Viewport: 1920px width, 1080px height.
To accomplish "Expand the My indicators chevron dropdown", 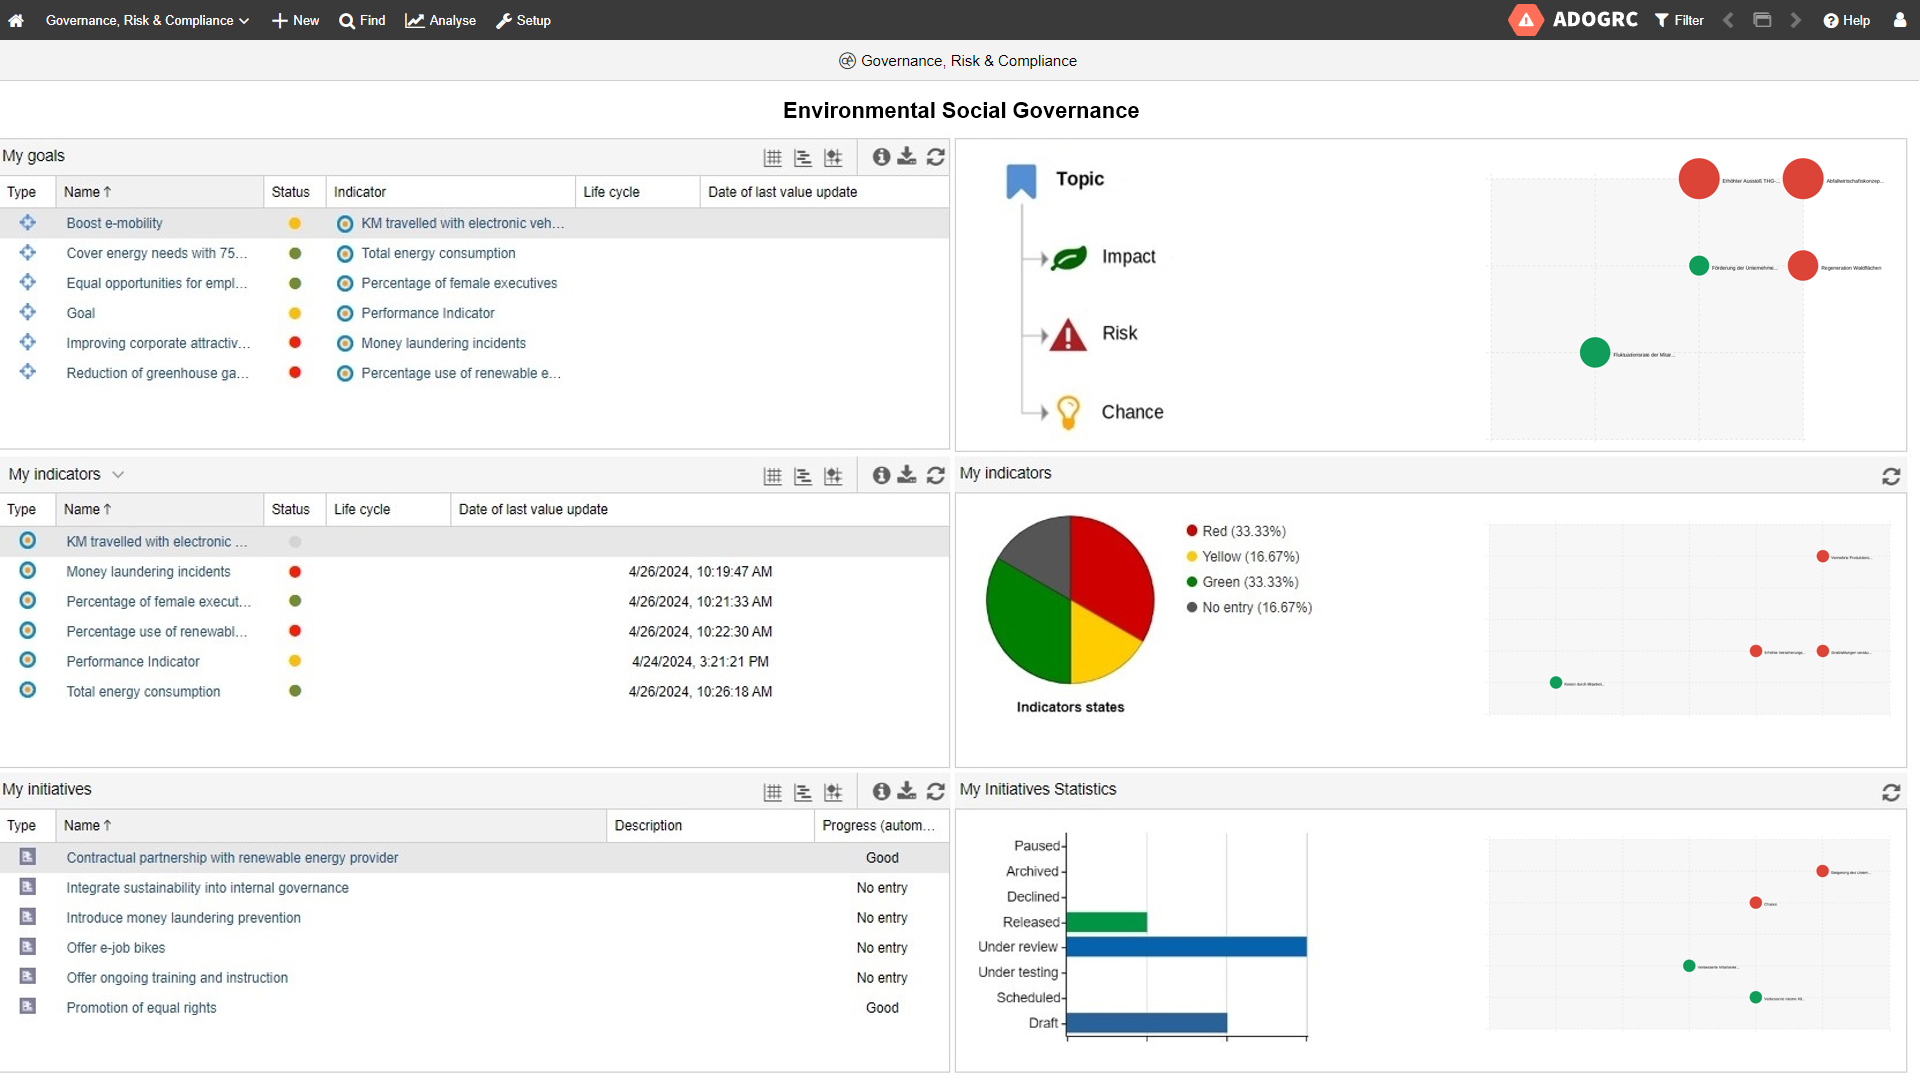I will tap(118, 475).
